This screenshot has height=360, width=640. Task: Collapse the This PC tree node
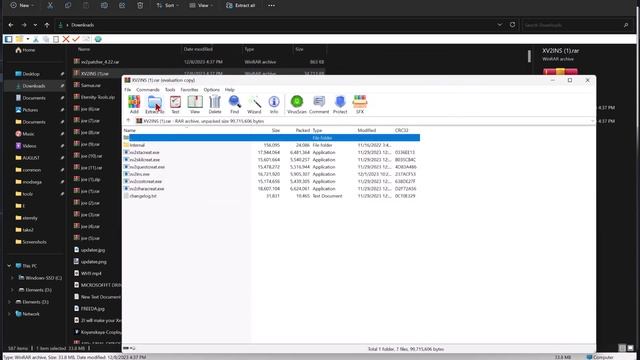(9, 266)
